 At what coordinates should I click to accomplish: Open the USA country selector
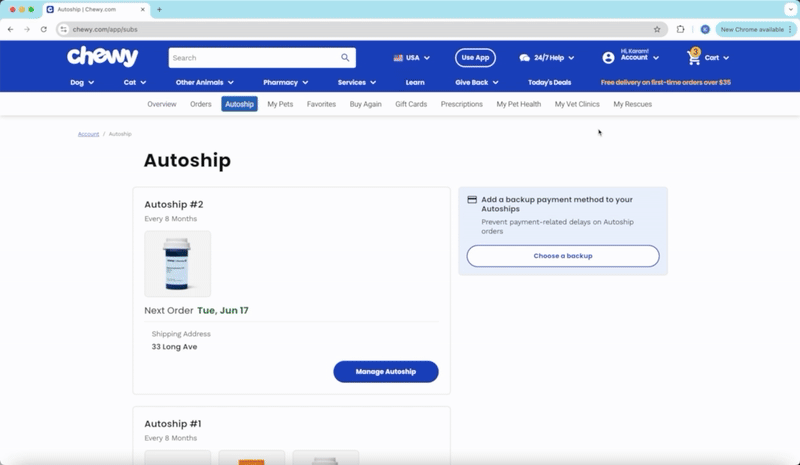(x=412, y=58)
